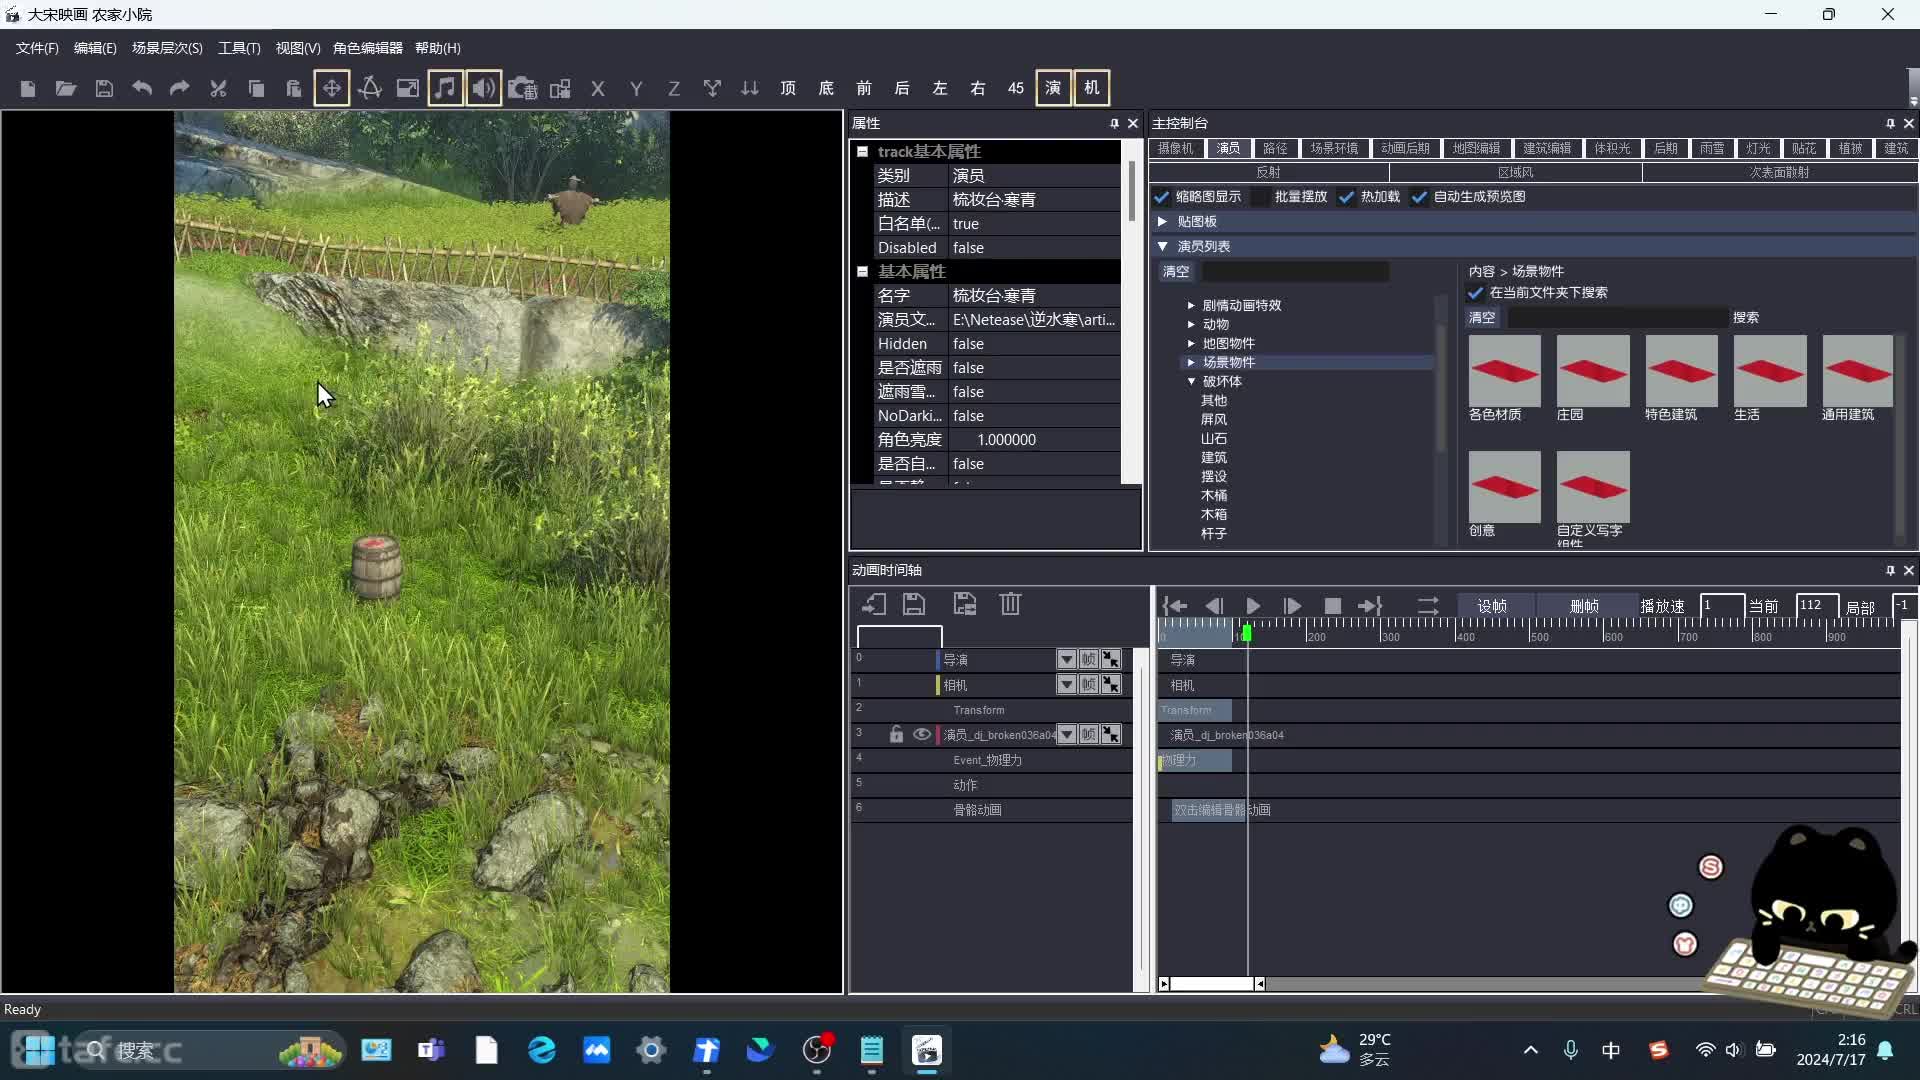Save the scene with the floppy icon
Viewport: 1920px width, 1080px height.
click(104, 88)
